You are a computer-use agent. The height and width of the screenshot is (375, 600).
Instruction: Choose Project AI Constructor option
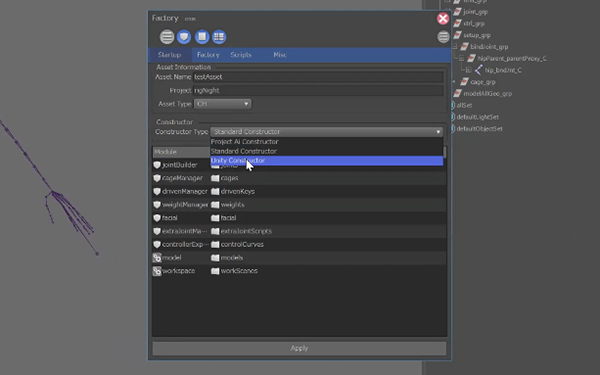[326, 142]
